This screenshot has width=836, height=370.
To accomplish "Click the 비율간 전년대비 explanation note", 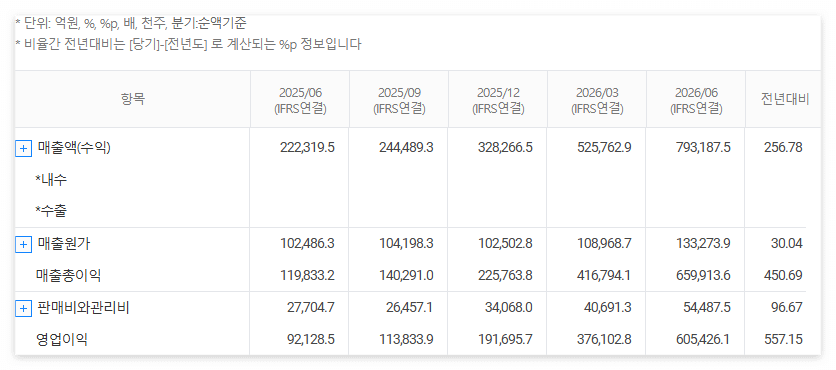I will pos(188,44).
